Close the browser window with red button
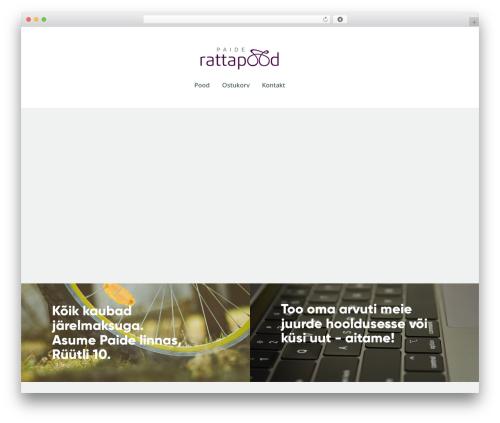The image size is (500, 423). point(29,19)
